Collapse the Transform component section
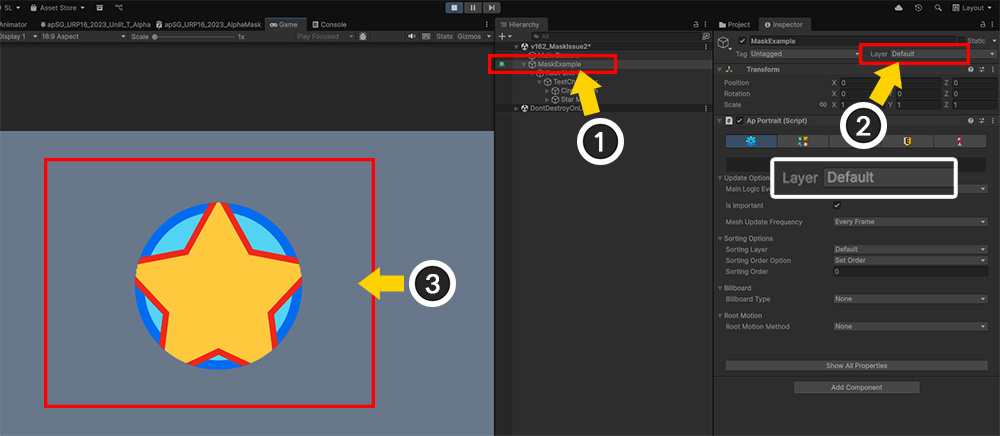This screenshot has width=1000, height=436. pyautogui.click(x=720, y=69)
